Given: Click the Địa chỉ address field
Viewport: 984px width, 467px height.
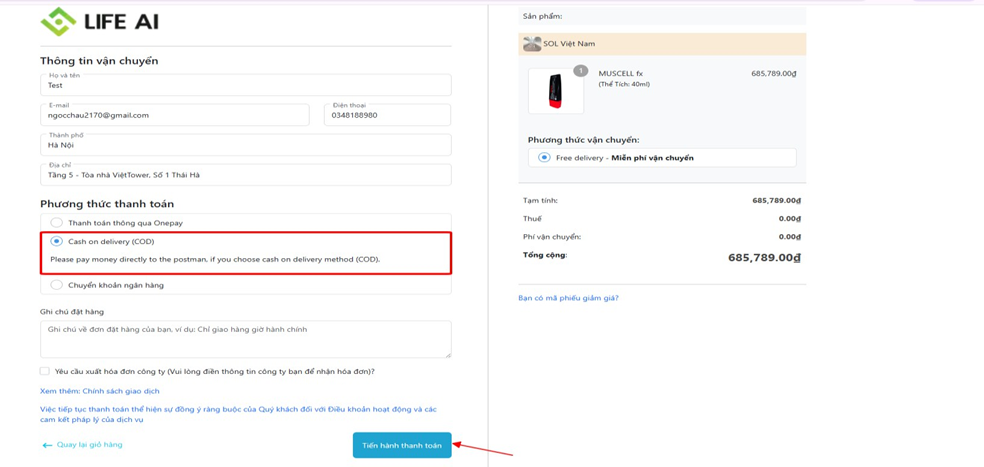Looking at the screenshot, I should click(x=245, y=175).
